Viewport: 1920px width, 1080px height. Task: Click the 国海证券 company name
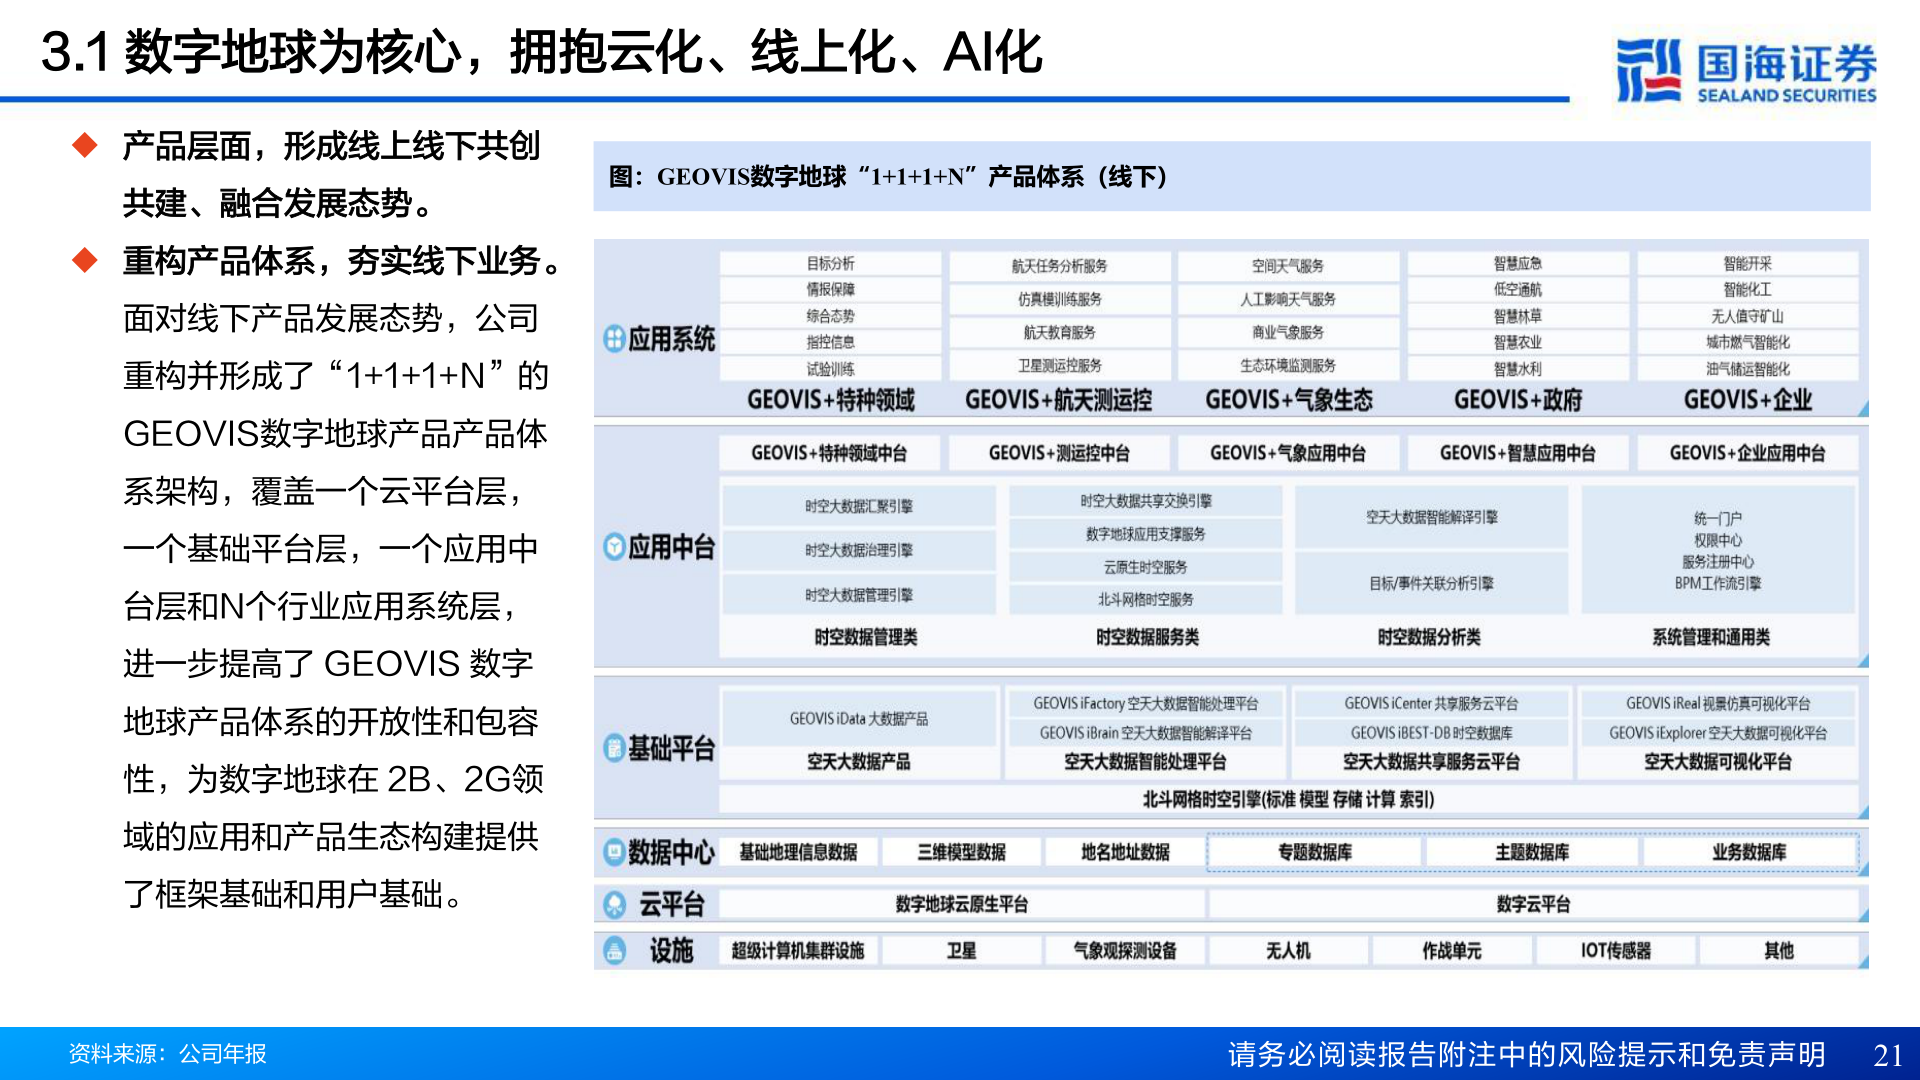pos(1787,64)
